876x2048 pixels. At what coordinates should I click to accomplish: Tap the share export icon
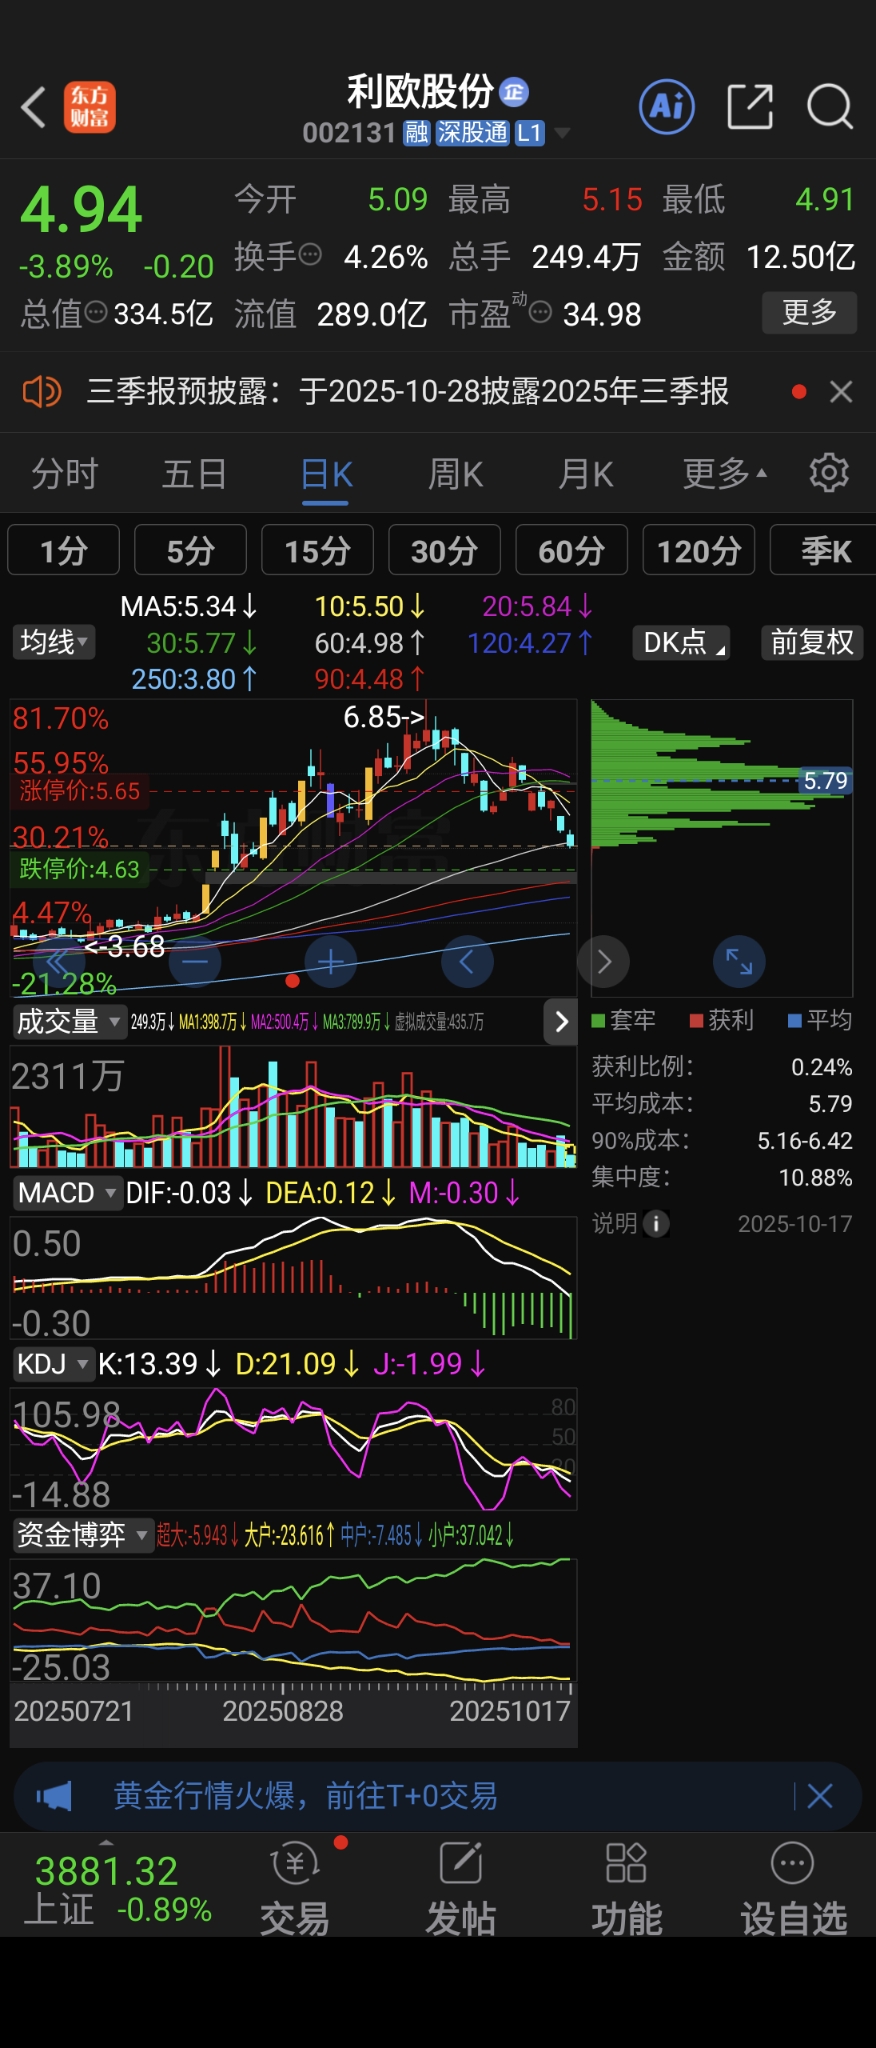click(750, 106)
